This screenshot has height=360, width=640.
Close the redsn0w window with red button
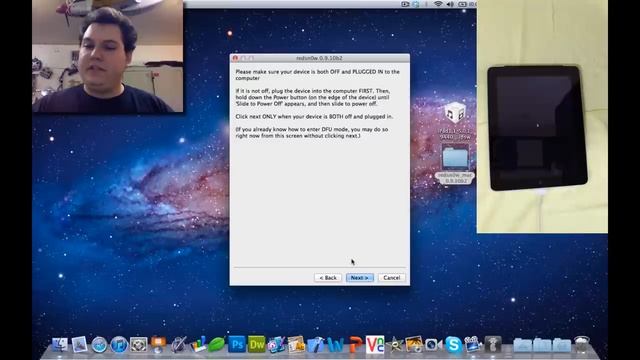click(x=235, y=58)
